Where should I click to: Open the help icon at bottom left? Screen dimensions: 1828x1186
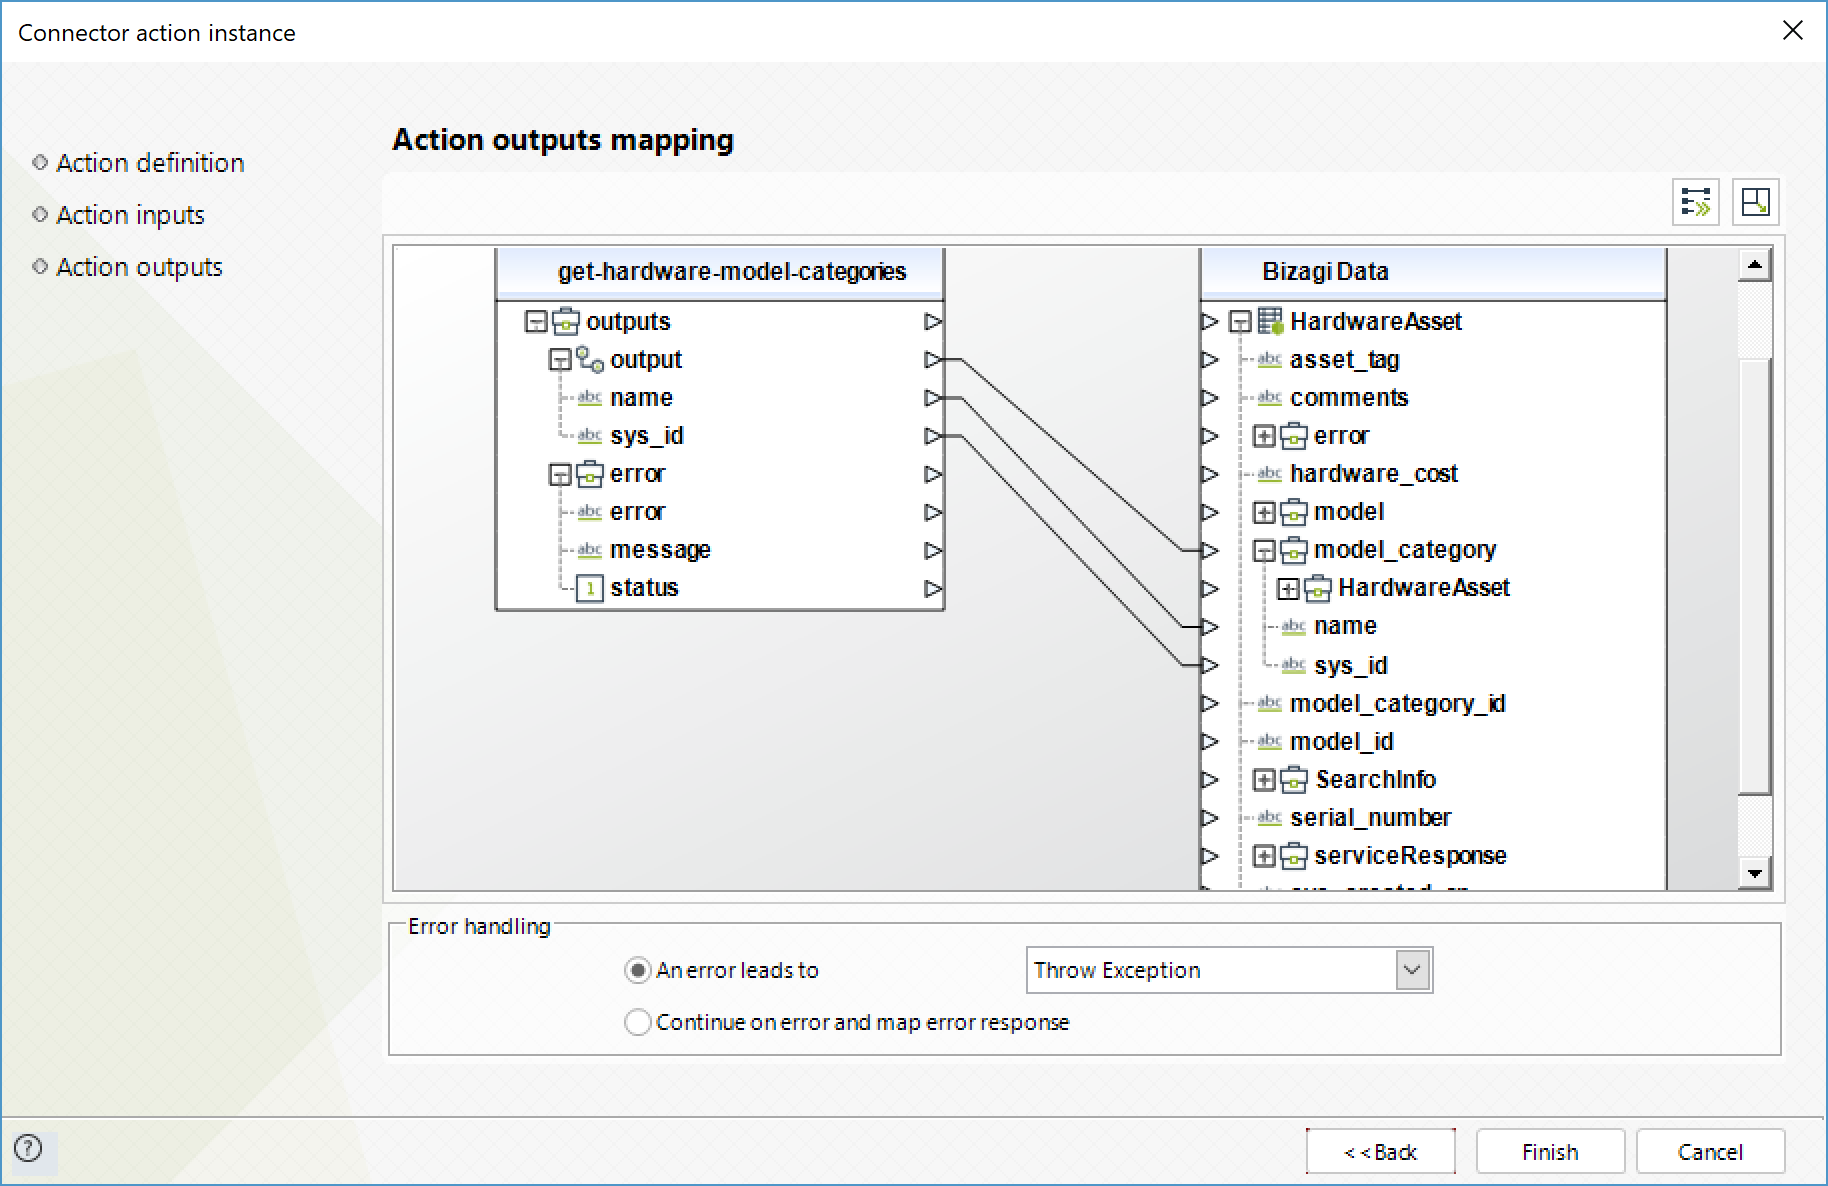click(29, 1148)
